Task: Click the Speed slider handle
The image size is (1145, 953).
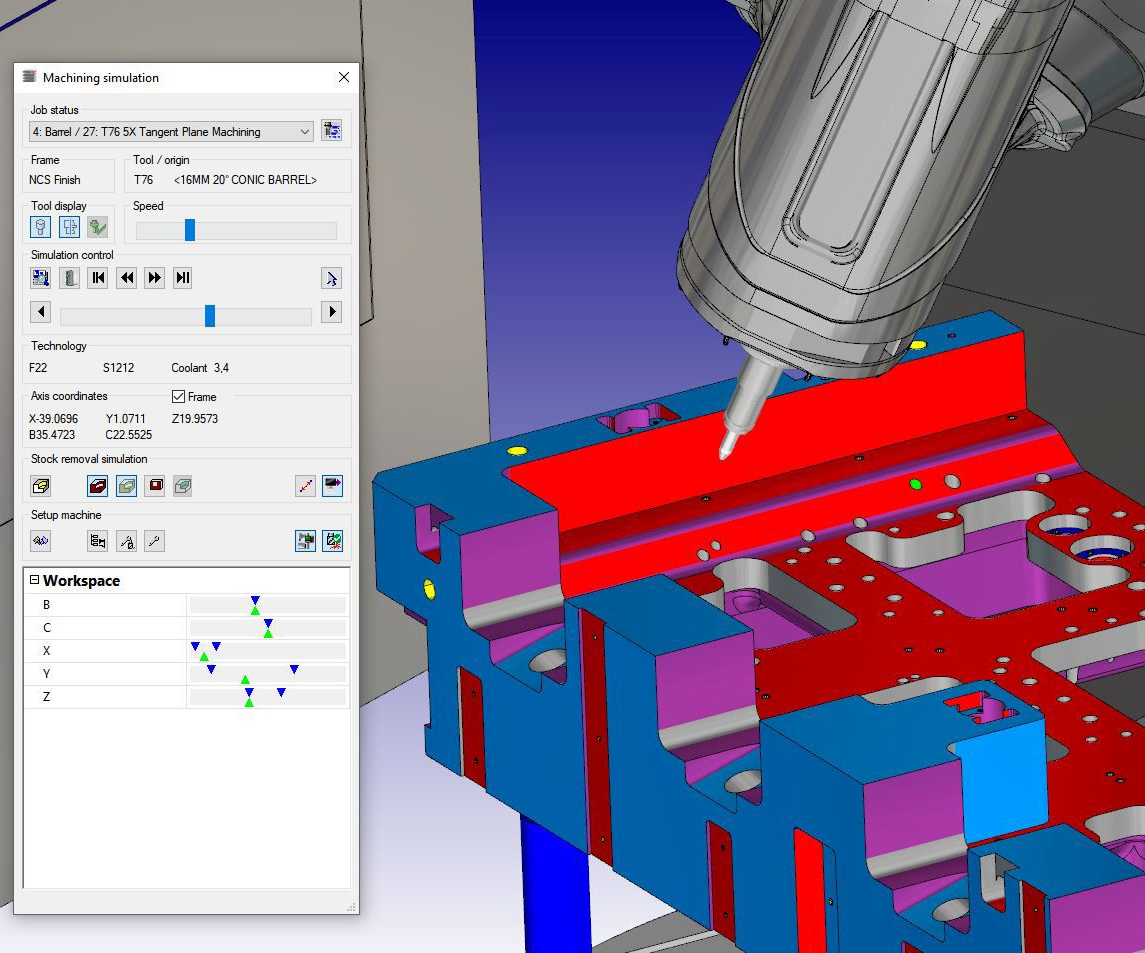Action: pyautogui.click(x=190, y=230)
